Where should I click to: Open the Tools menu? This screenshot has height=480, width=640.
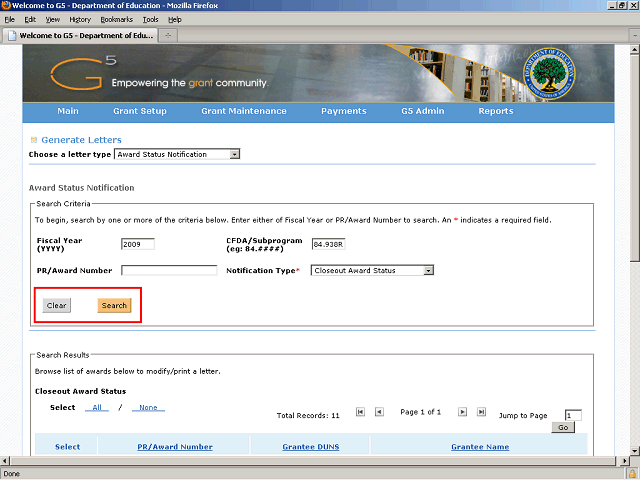click(150, 20)
